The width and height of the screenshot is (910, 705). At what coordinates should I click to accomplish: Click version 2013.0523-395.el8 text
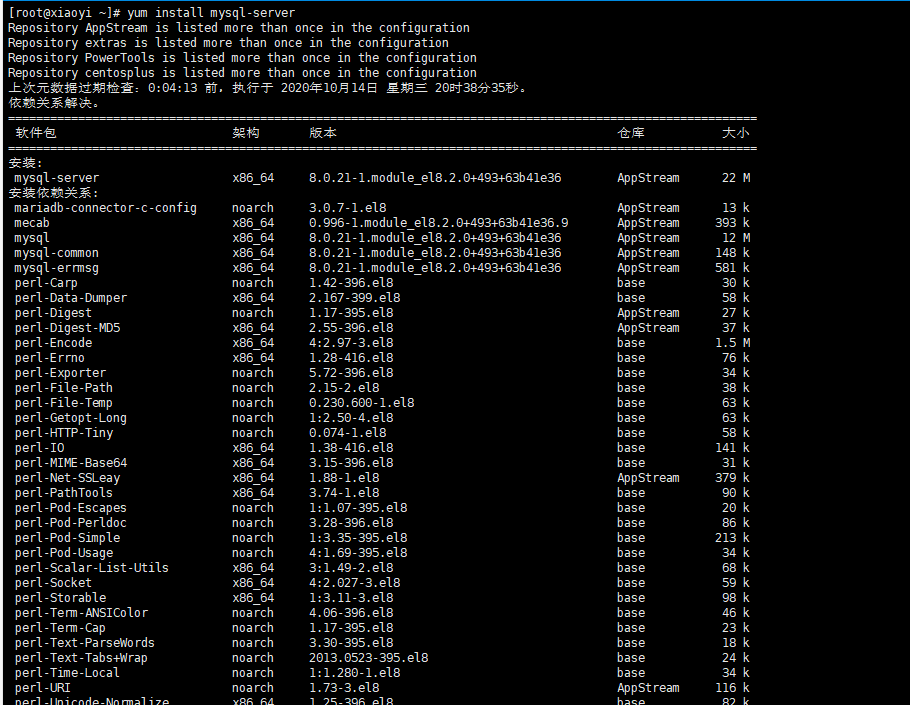[x=368, y=658]
